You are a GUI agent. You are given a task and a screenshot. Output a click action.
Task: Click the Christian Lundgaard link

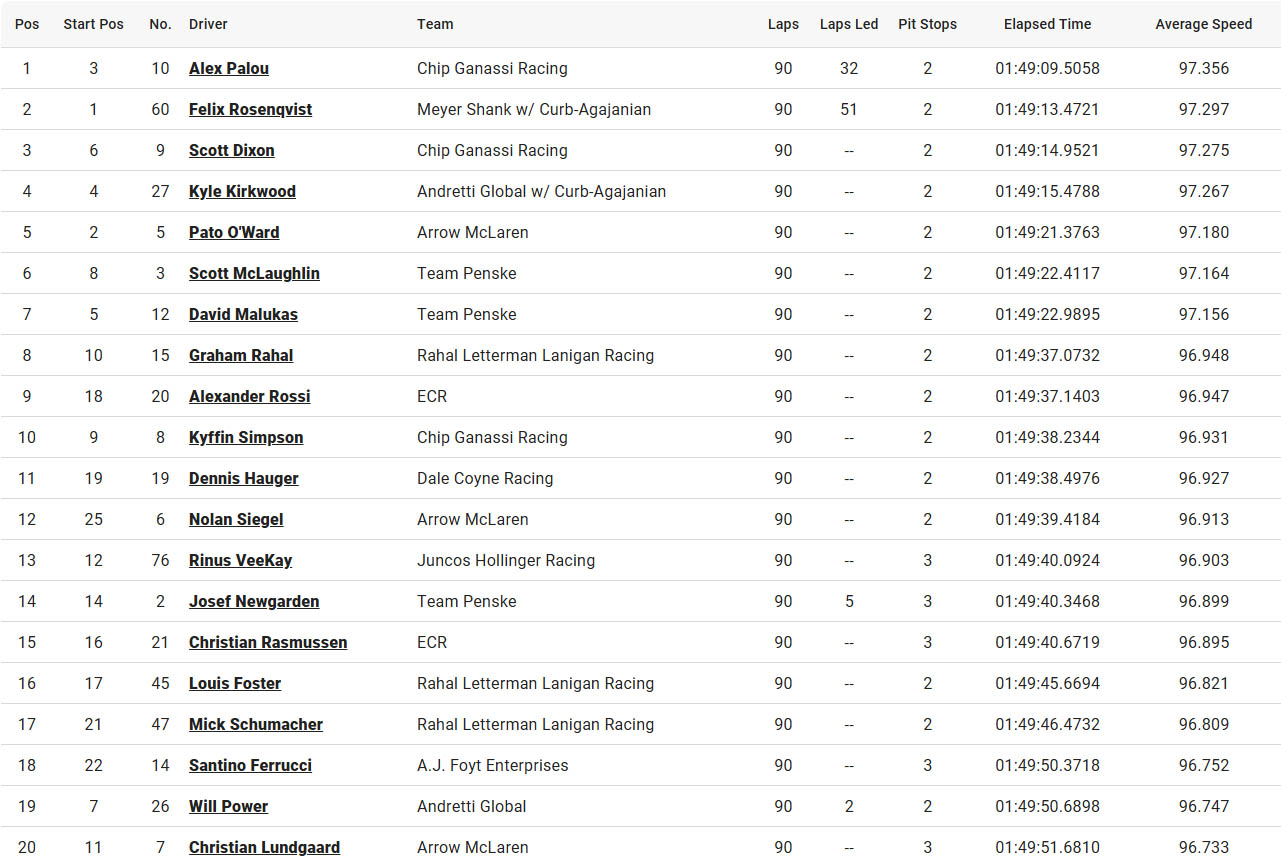click(x=264, y=848)
